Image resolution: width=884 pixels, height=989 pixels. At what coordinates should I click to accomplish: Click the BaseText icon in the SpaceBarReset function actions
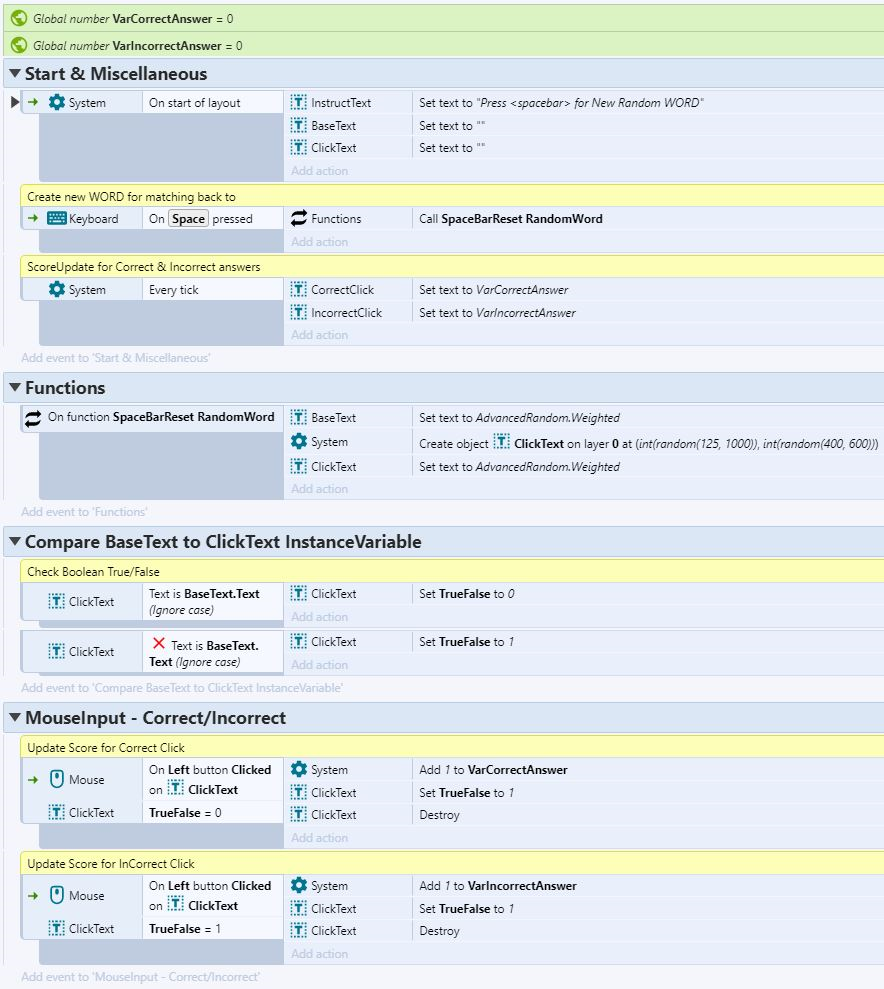(x=299, y=418)
